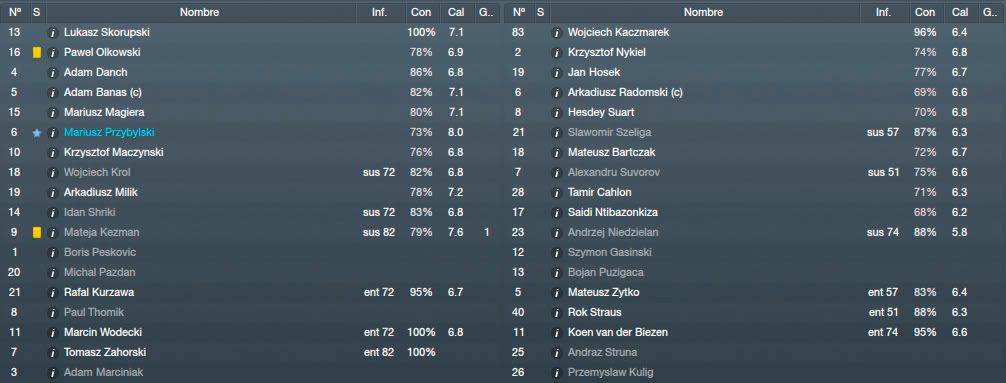Sort left table by Nombre column

tap(200, 12)
